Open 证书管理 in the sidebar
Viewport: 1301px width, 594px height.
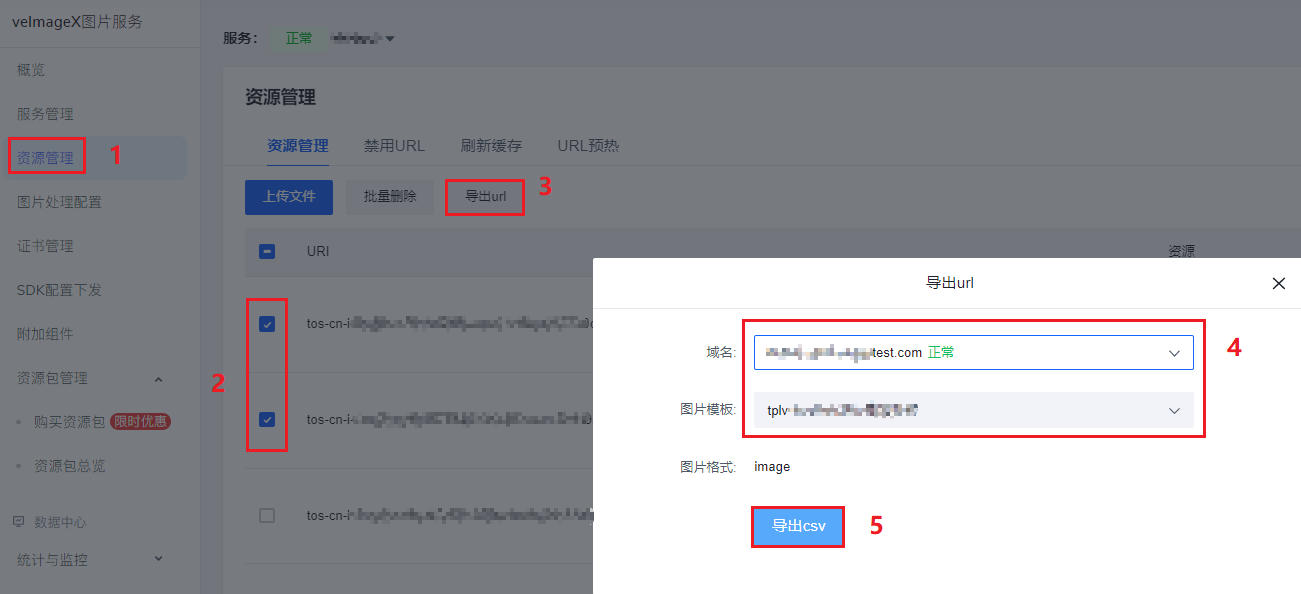[45, 246]
